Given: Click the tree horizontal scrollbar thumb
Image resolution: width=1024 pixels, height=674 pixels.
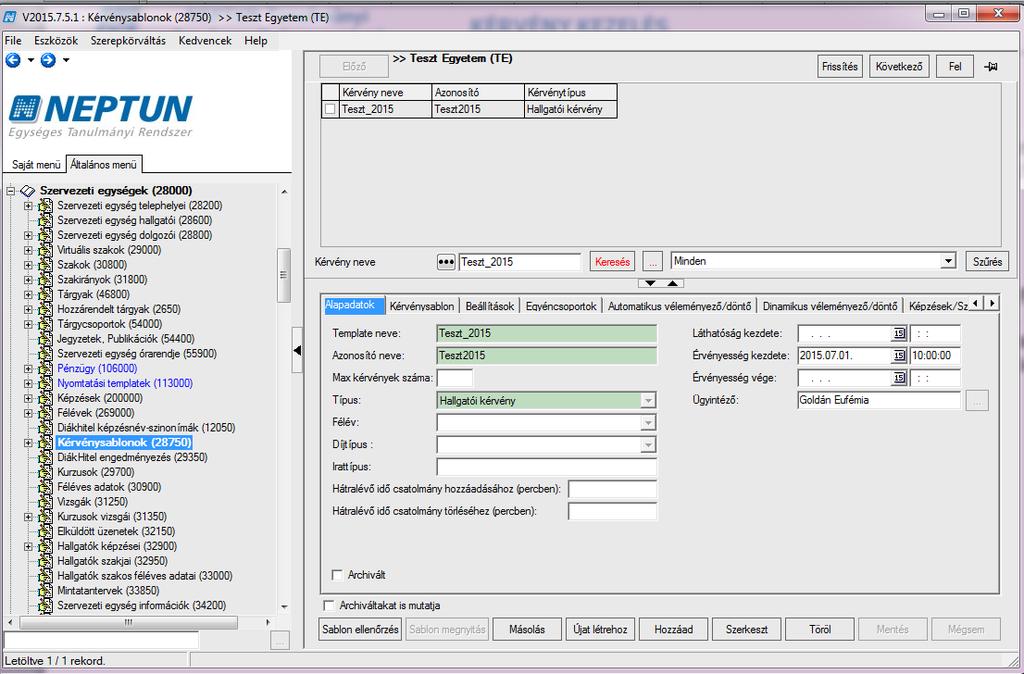Looking at the screenshot, I should (x=128, y=623).
